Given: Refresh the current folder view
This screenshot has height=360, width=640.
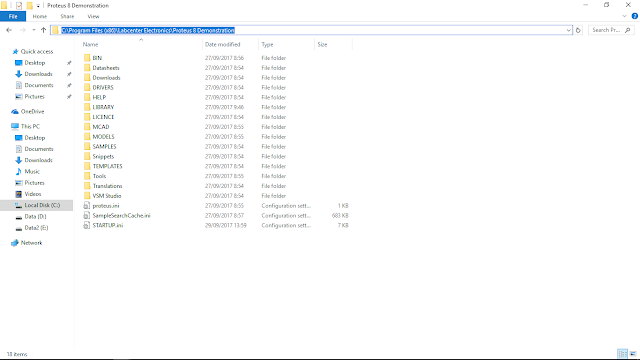Looking at the screenshot, I should pos(578,30).
